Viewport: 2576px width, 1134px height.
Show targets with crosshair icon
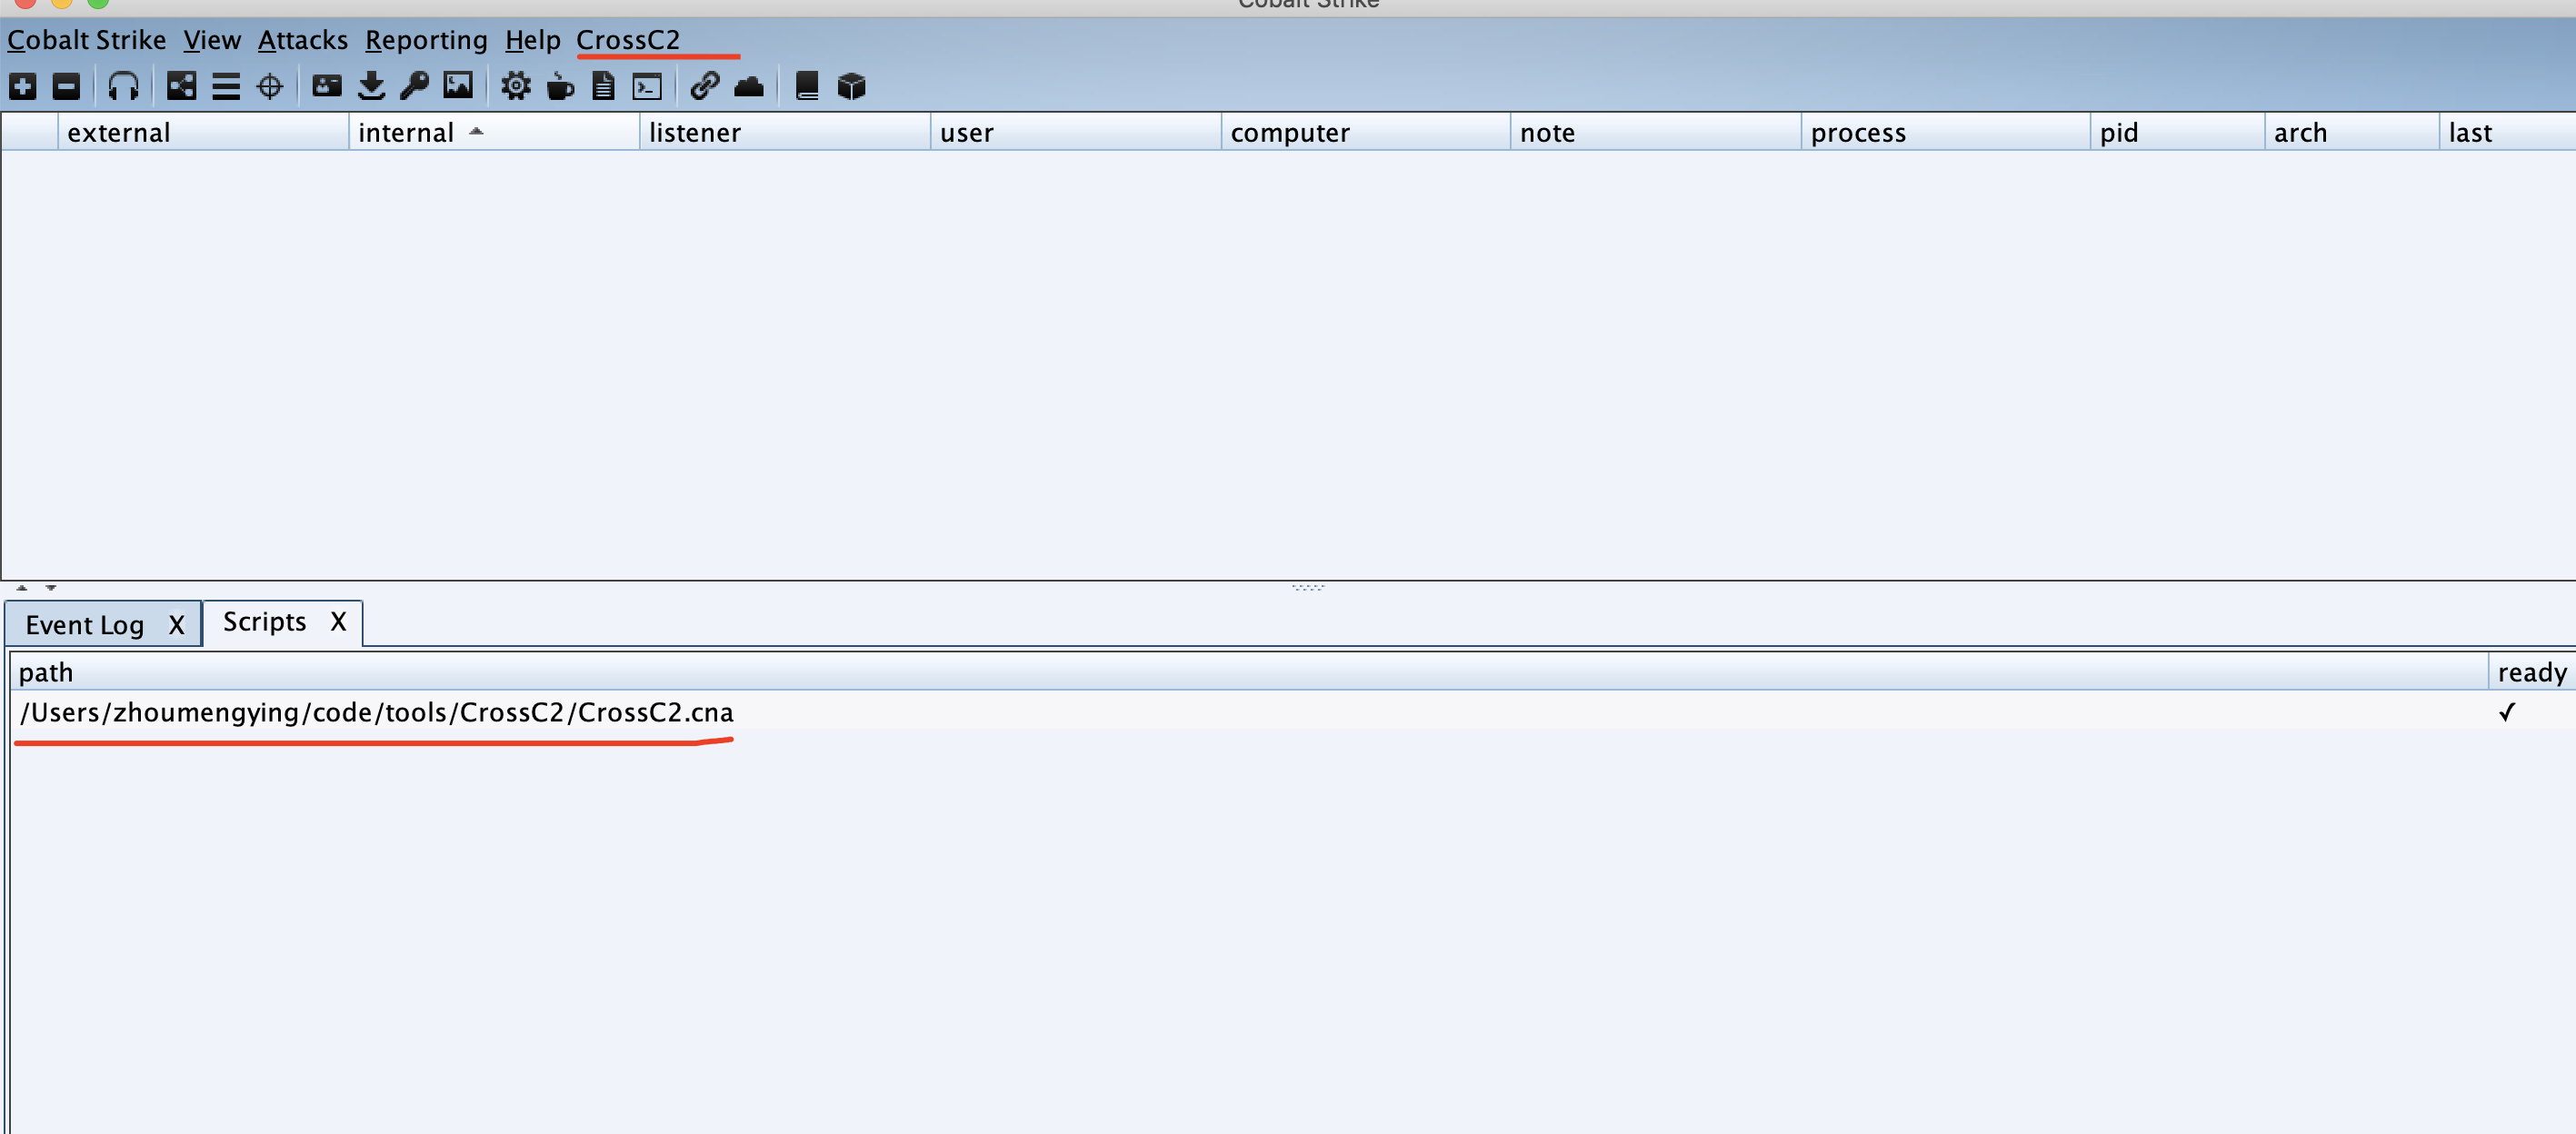pyautogui.click(x=270, y=87)
